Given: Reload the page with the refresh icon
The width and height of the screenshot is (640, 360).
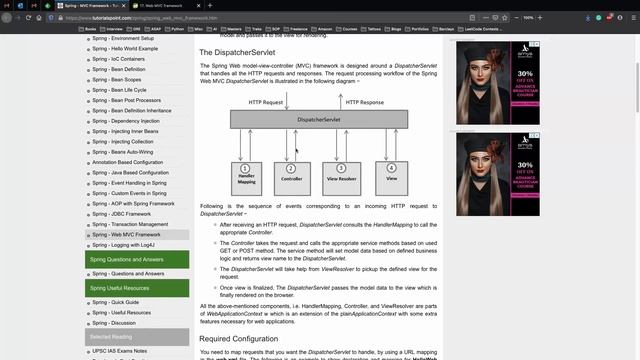Looking at the screenshot, I should (28, 18).
